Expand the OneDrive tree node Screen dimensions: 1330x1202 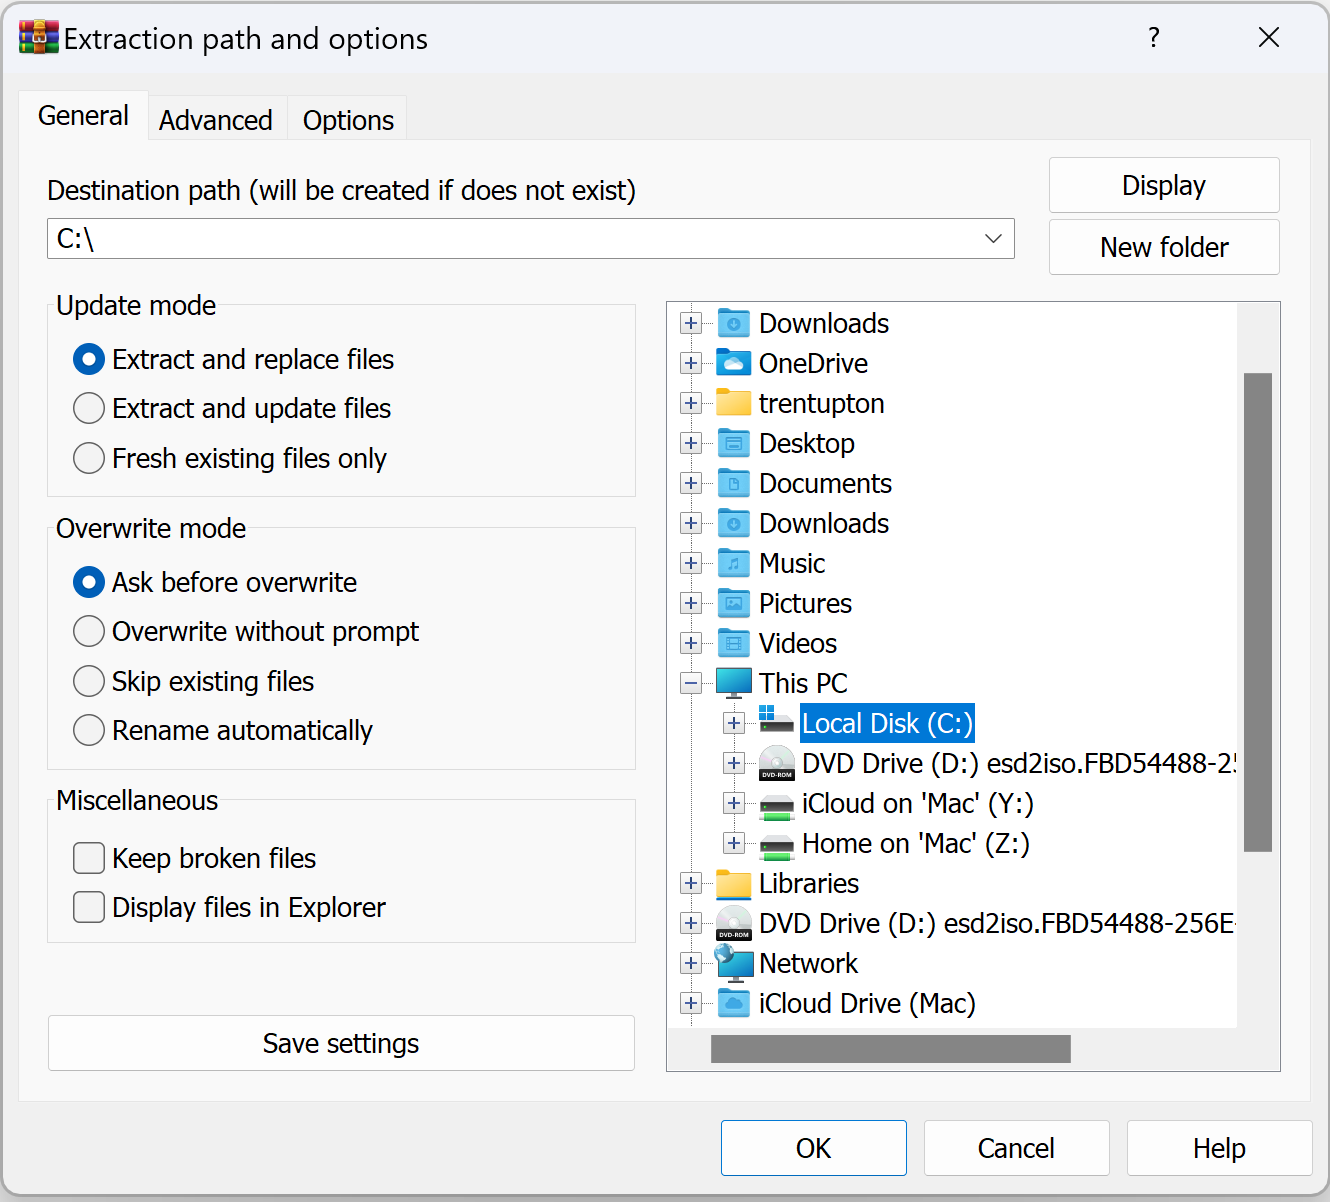691,363
